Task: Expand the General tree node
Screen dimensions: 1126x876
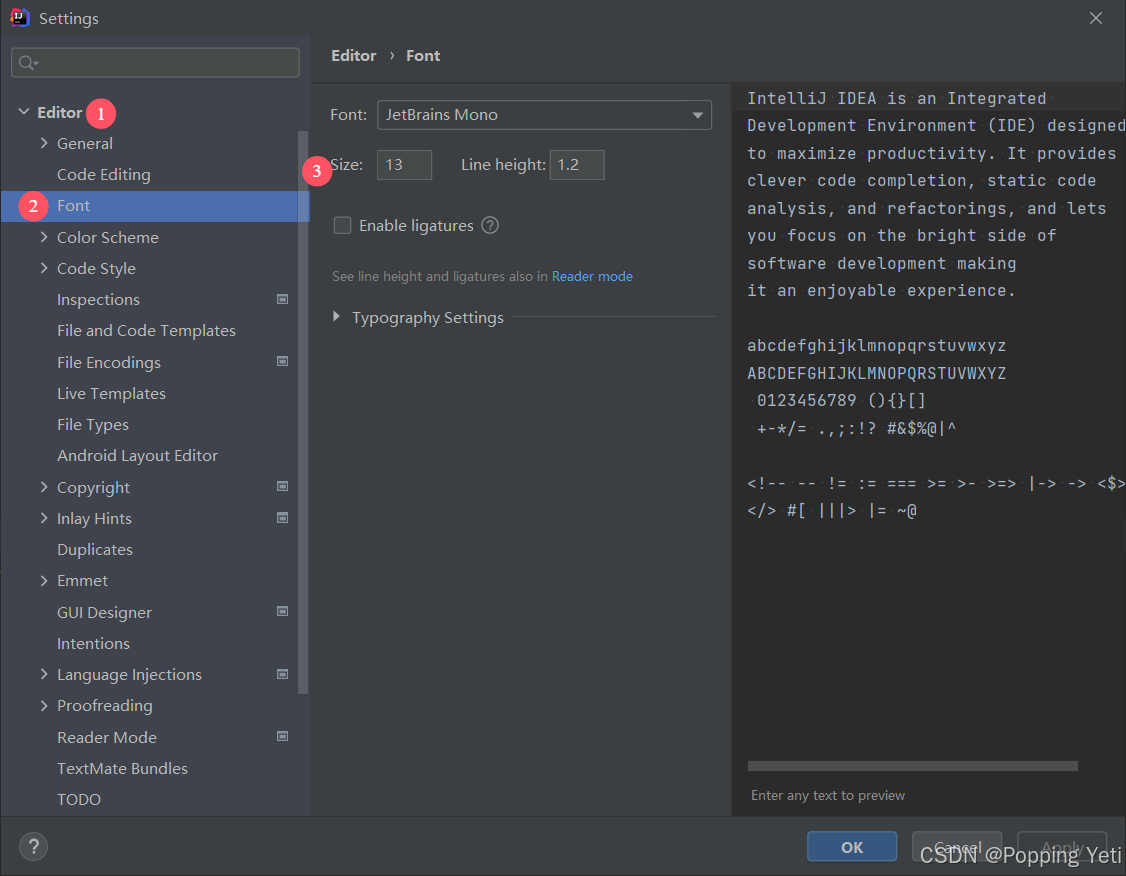Action: 44,143
